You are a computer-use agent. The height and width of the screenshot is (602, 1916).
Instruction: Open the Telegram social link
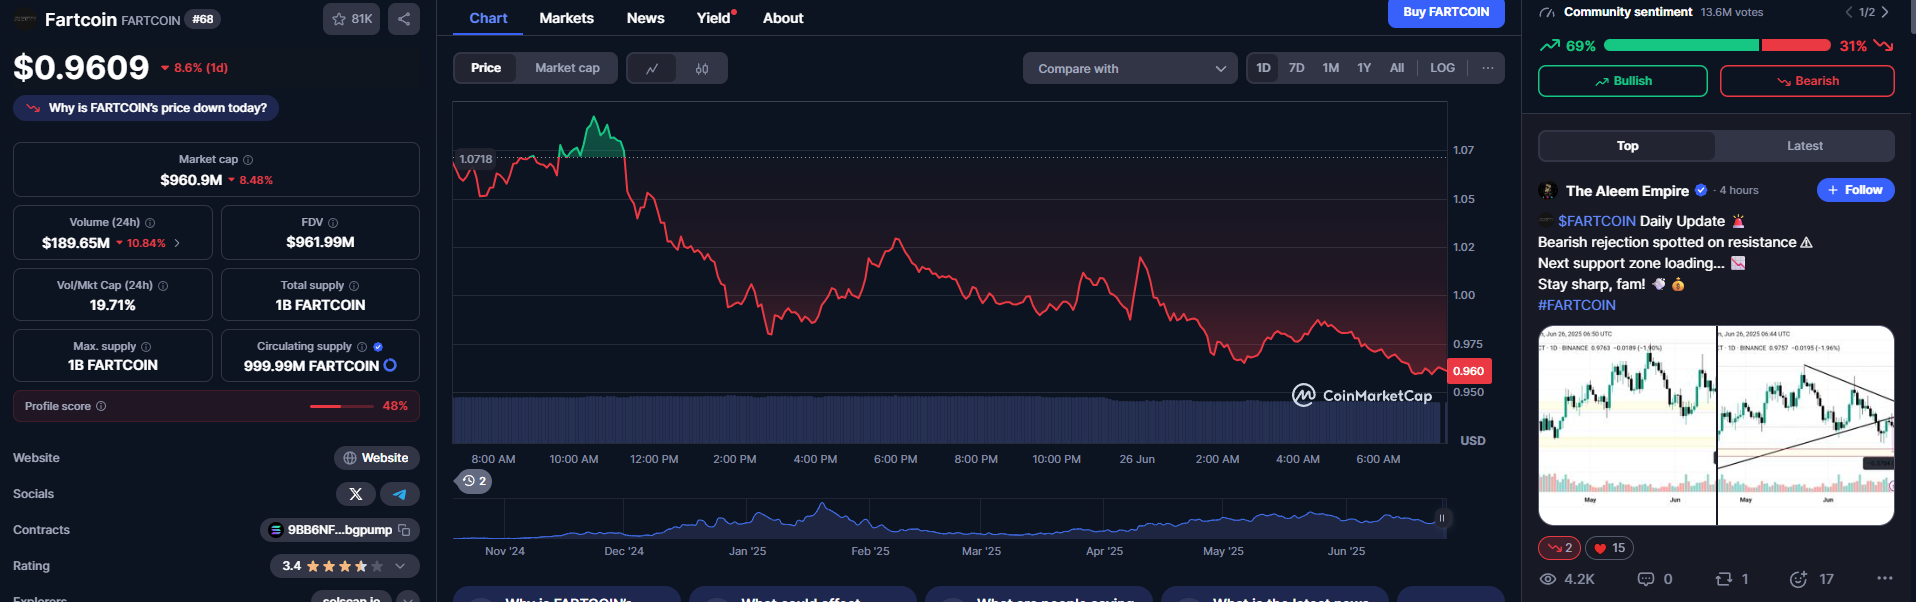400,494
